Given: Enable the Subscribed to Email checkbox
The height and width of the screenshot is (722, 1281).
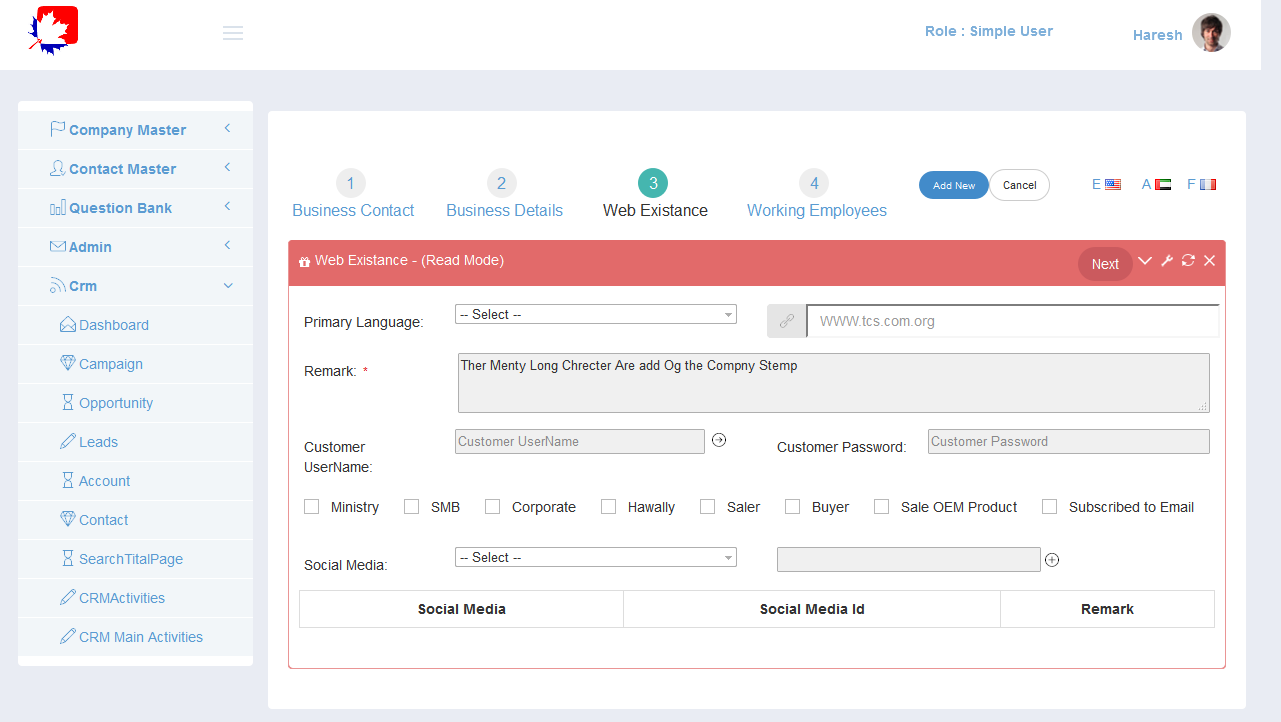Looking at the screenshot, I should (1049, 506).
